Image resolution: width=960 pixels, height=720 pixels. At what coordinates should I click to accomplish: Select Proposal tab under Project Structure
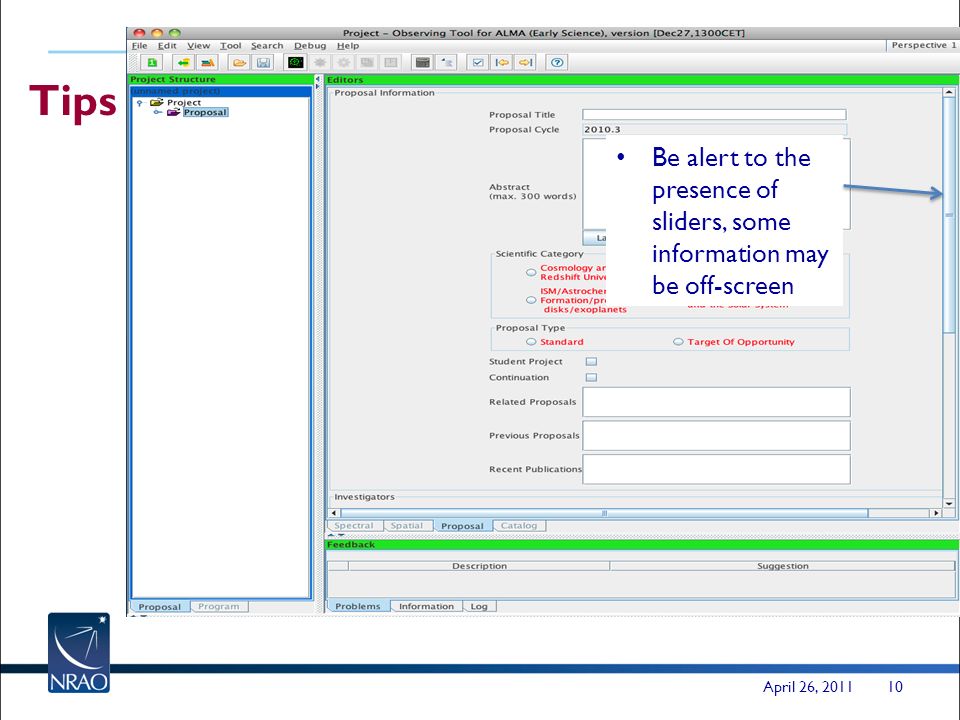click(x=160, y=607)
